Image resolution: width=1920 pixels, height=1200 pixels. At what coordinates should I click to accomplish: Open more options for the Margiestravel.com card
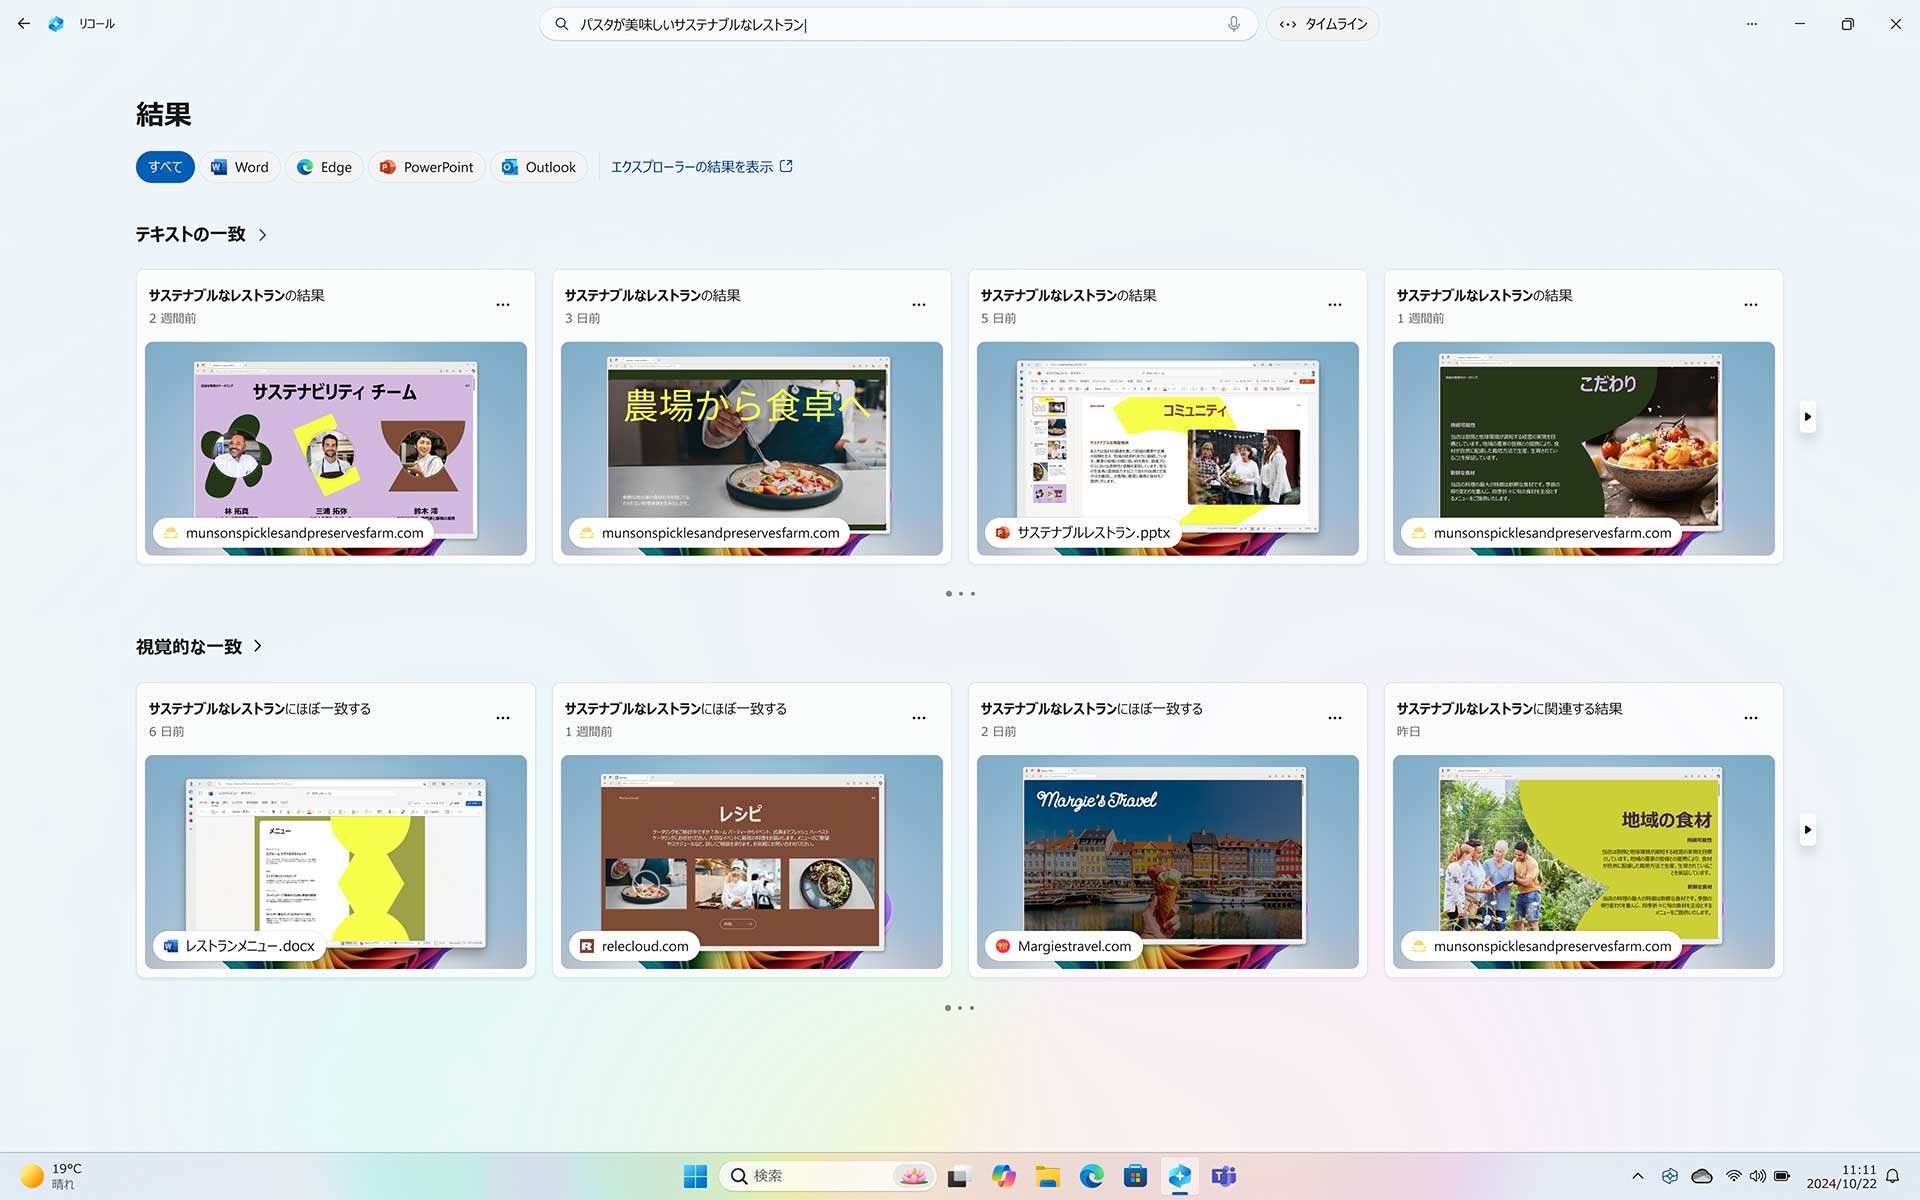click(1334, 718)
